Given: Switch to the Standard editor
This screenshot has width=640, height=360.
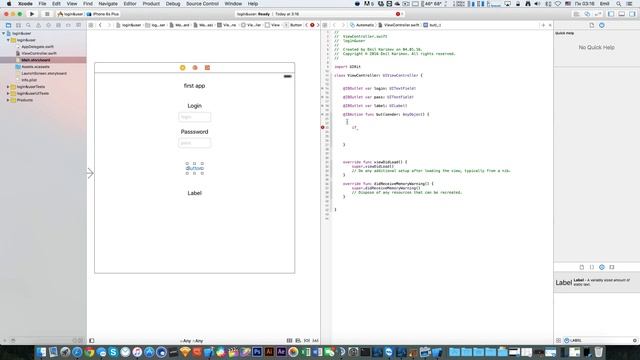Looking at the screenshot, I should [x=577, y=14].
